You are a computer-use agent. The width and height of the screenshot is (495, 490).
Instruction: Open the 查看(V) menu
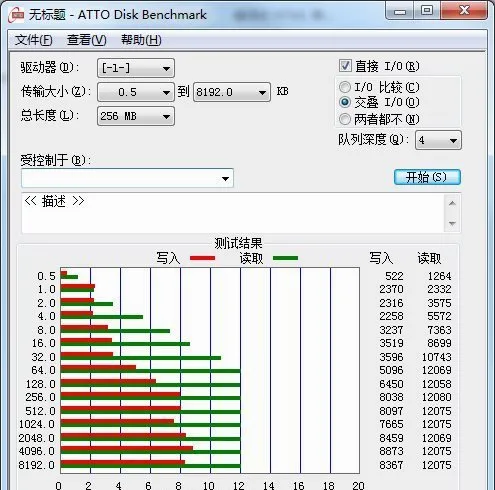(x=87, y=40)
